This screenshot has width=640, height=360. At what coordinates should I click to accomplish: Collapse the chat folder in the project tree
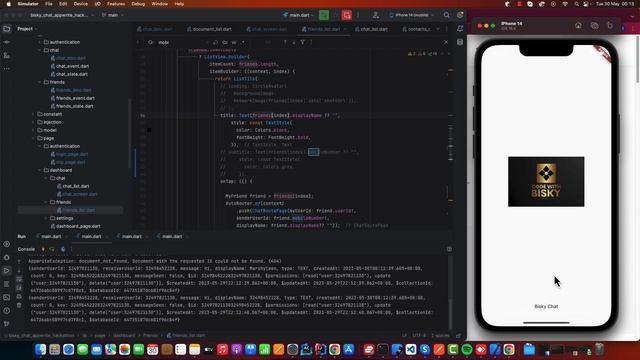(40, 50)
